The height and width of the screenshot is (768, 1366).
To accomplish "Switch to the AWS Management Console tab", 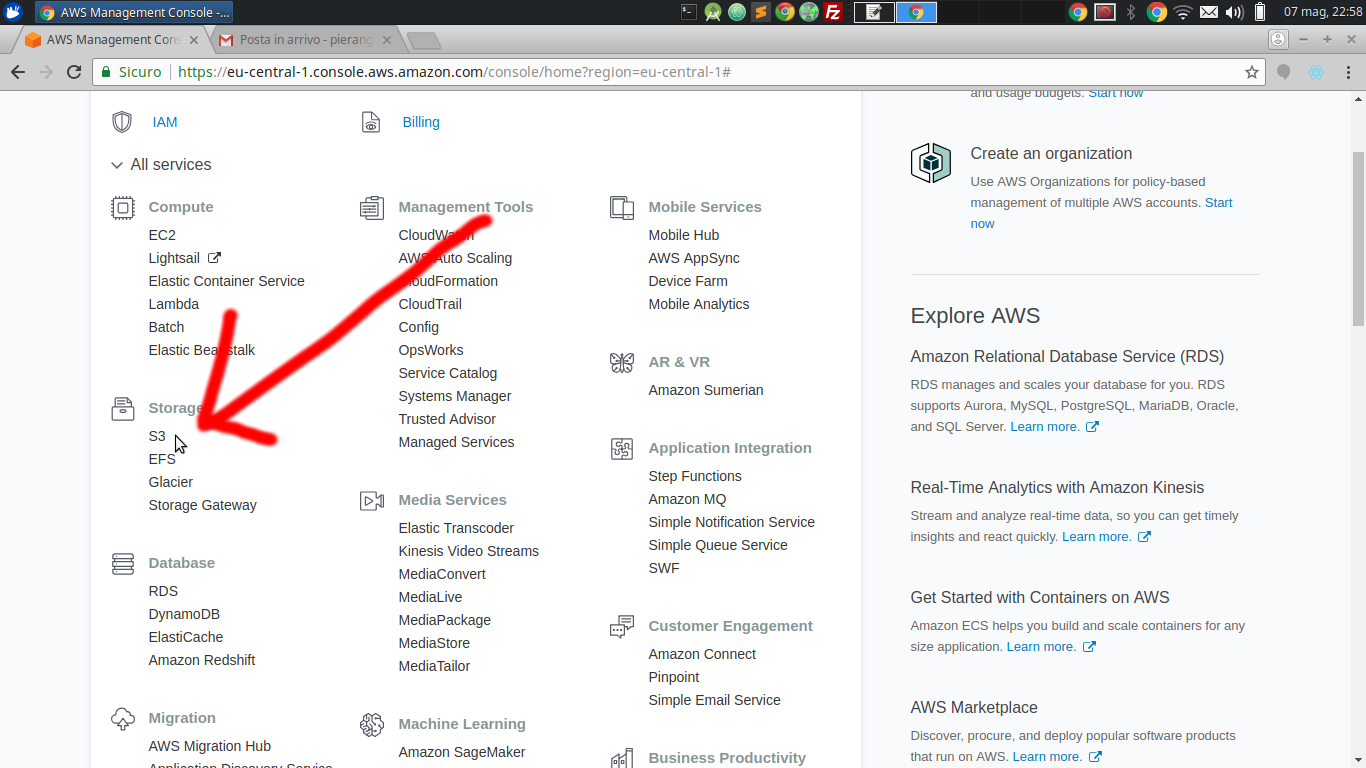I will [x=110, y=39].
